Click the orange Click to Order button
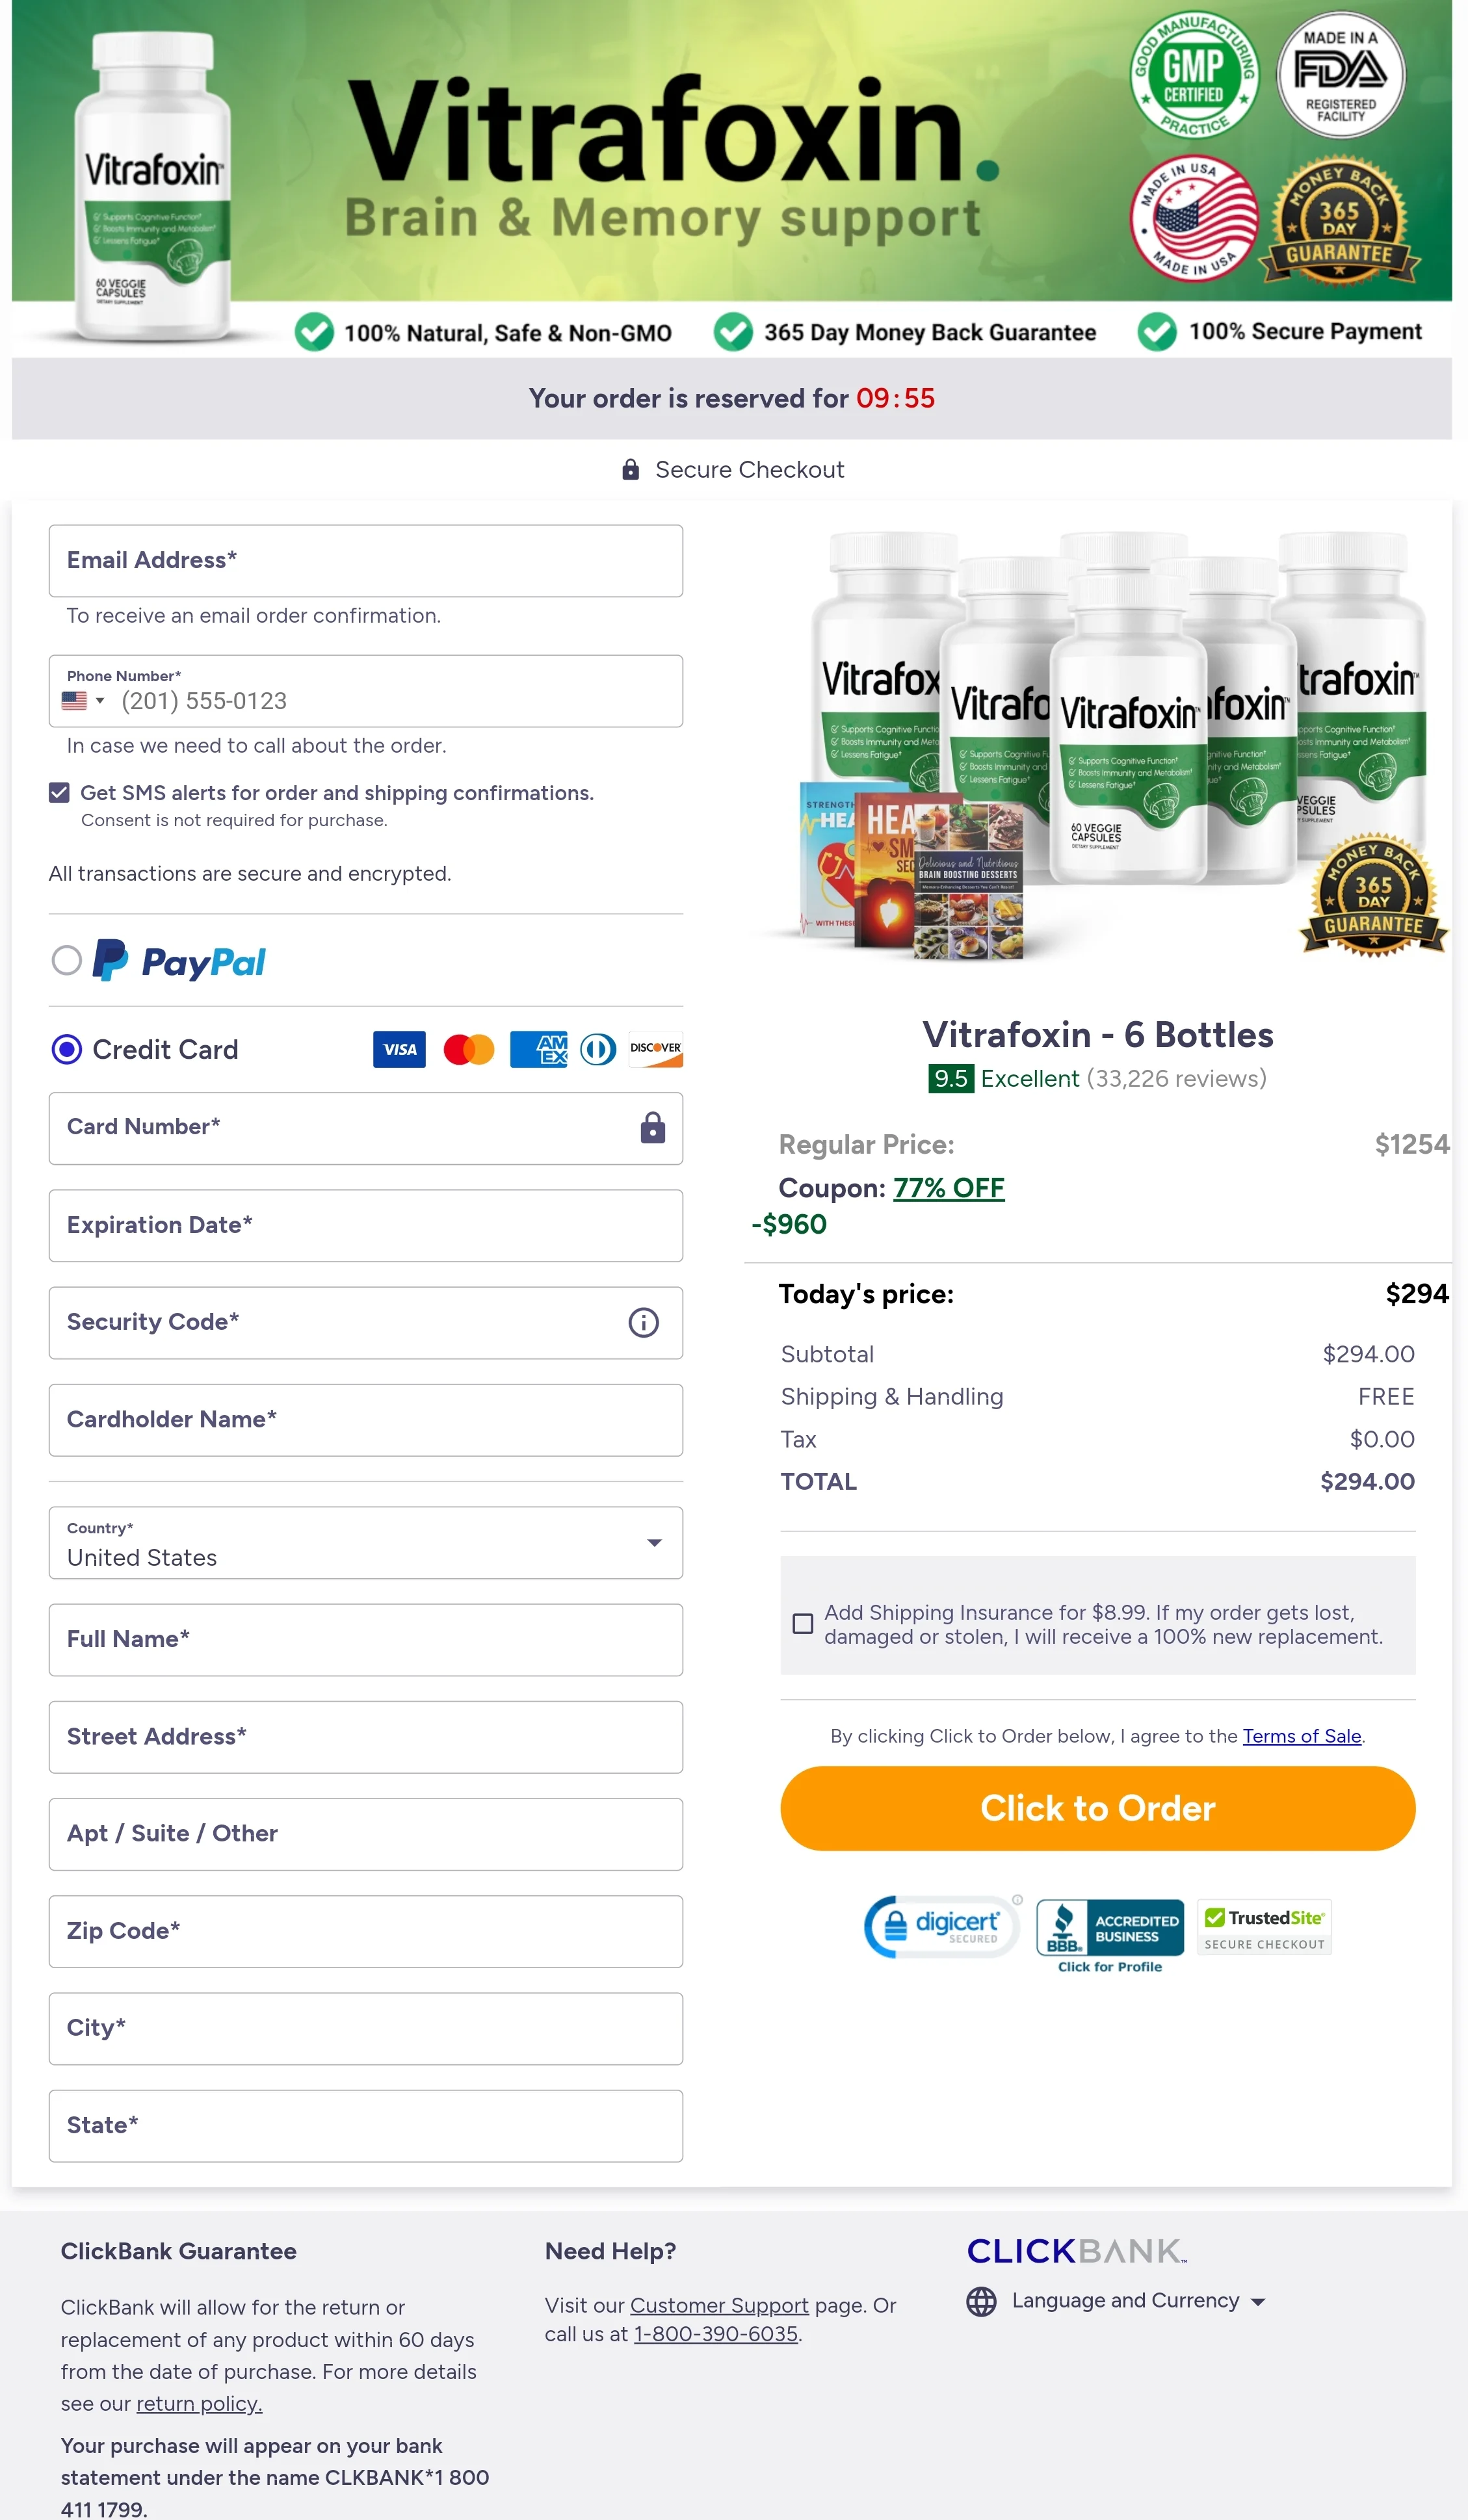 1097,1808
